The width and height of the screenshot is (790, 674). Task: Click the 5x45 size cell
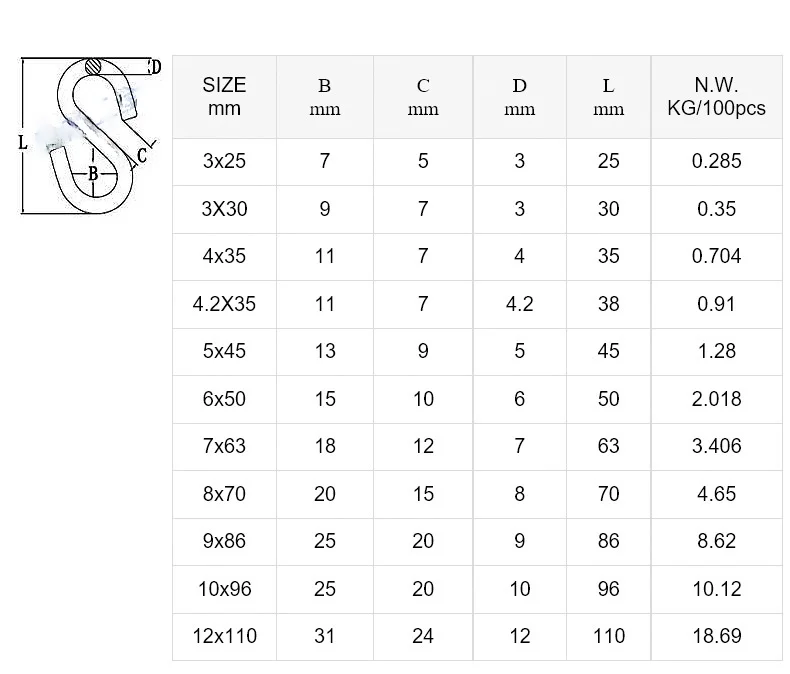pyautogui.click(x=224, y=351)
